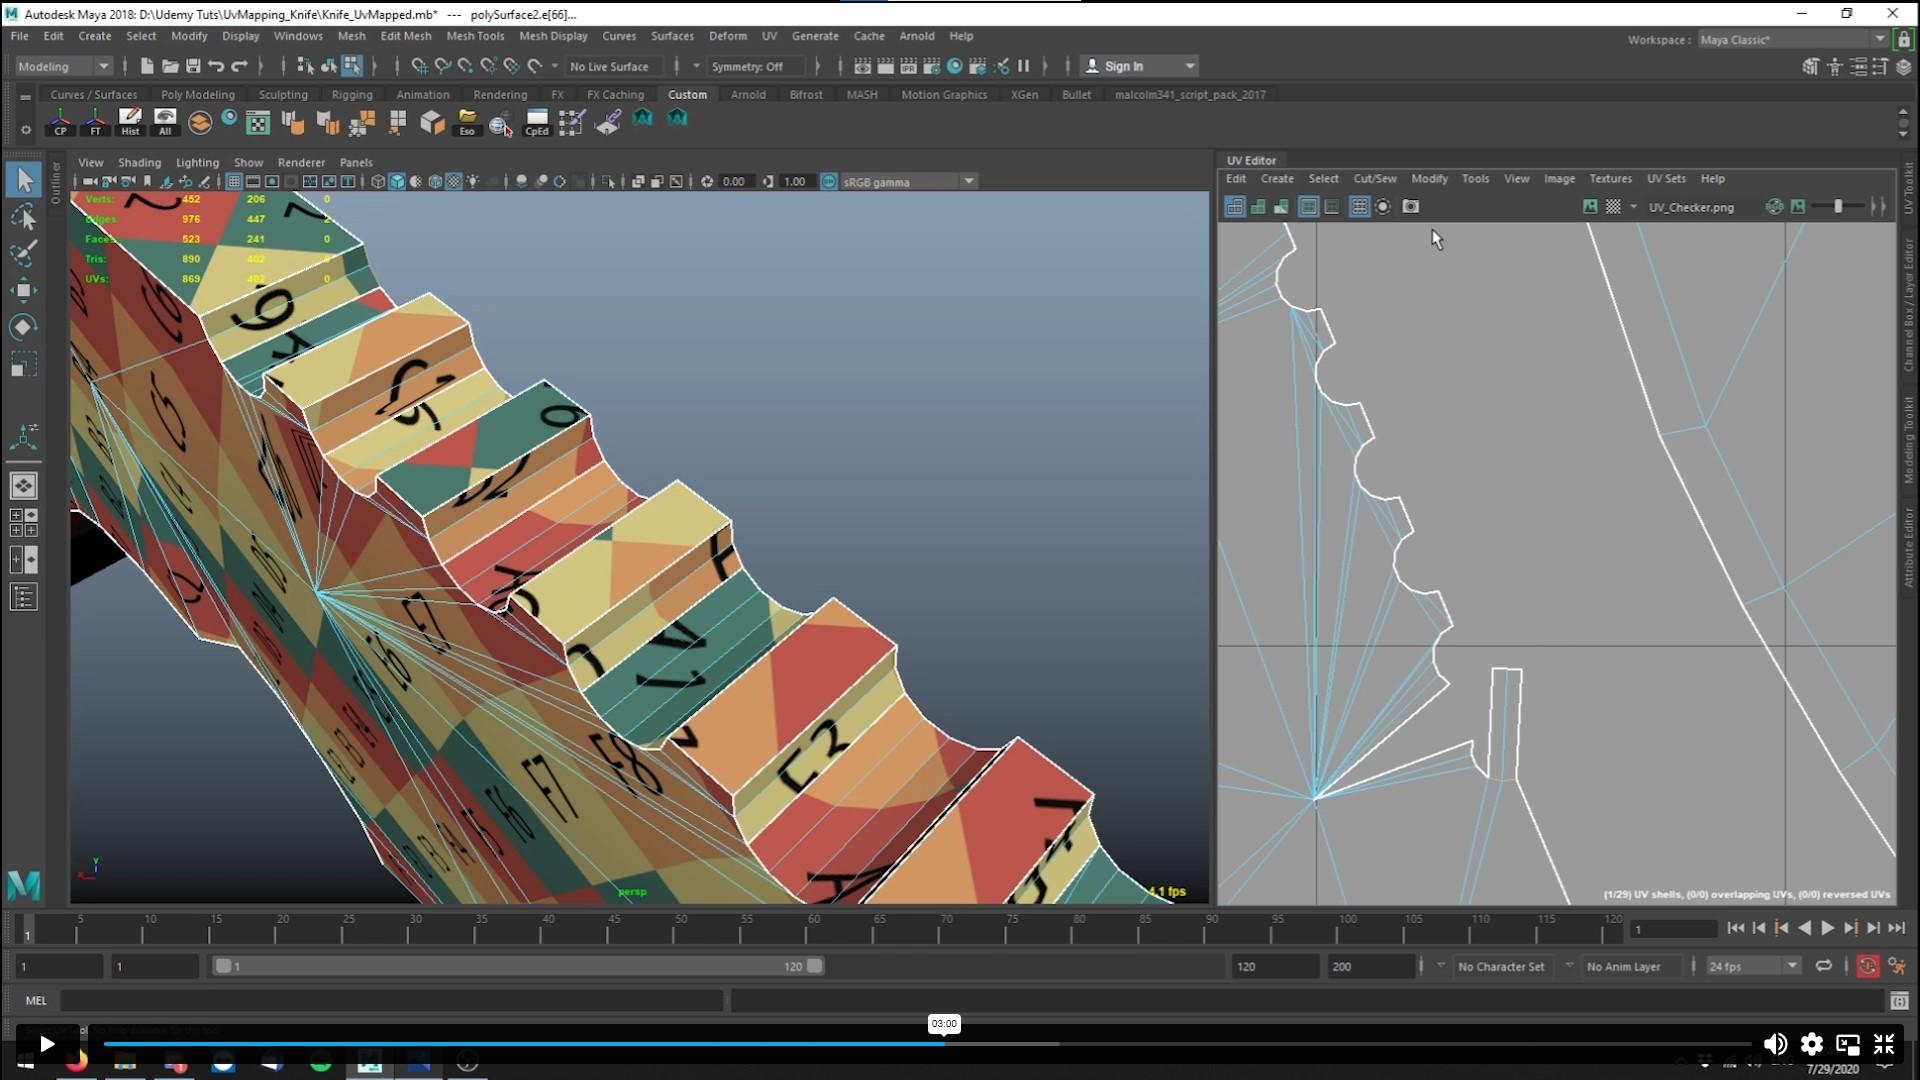The width and height of the screenshot is (1920, 1080).
Task: Select single-pane layout icon
Action: 24,485
